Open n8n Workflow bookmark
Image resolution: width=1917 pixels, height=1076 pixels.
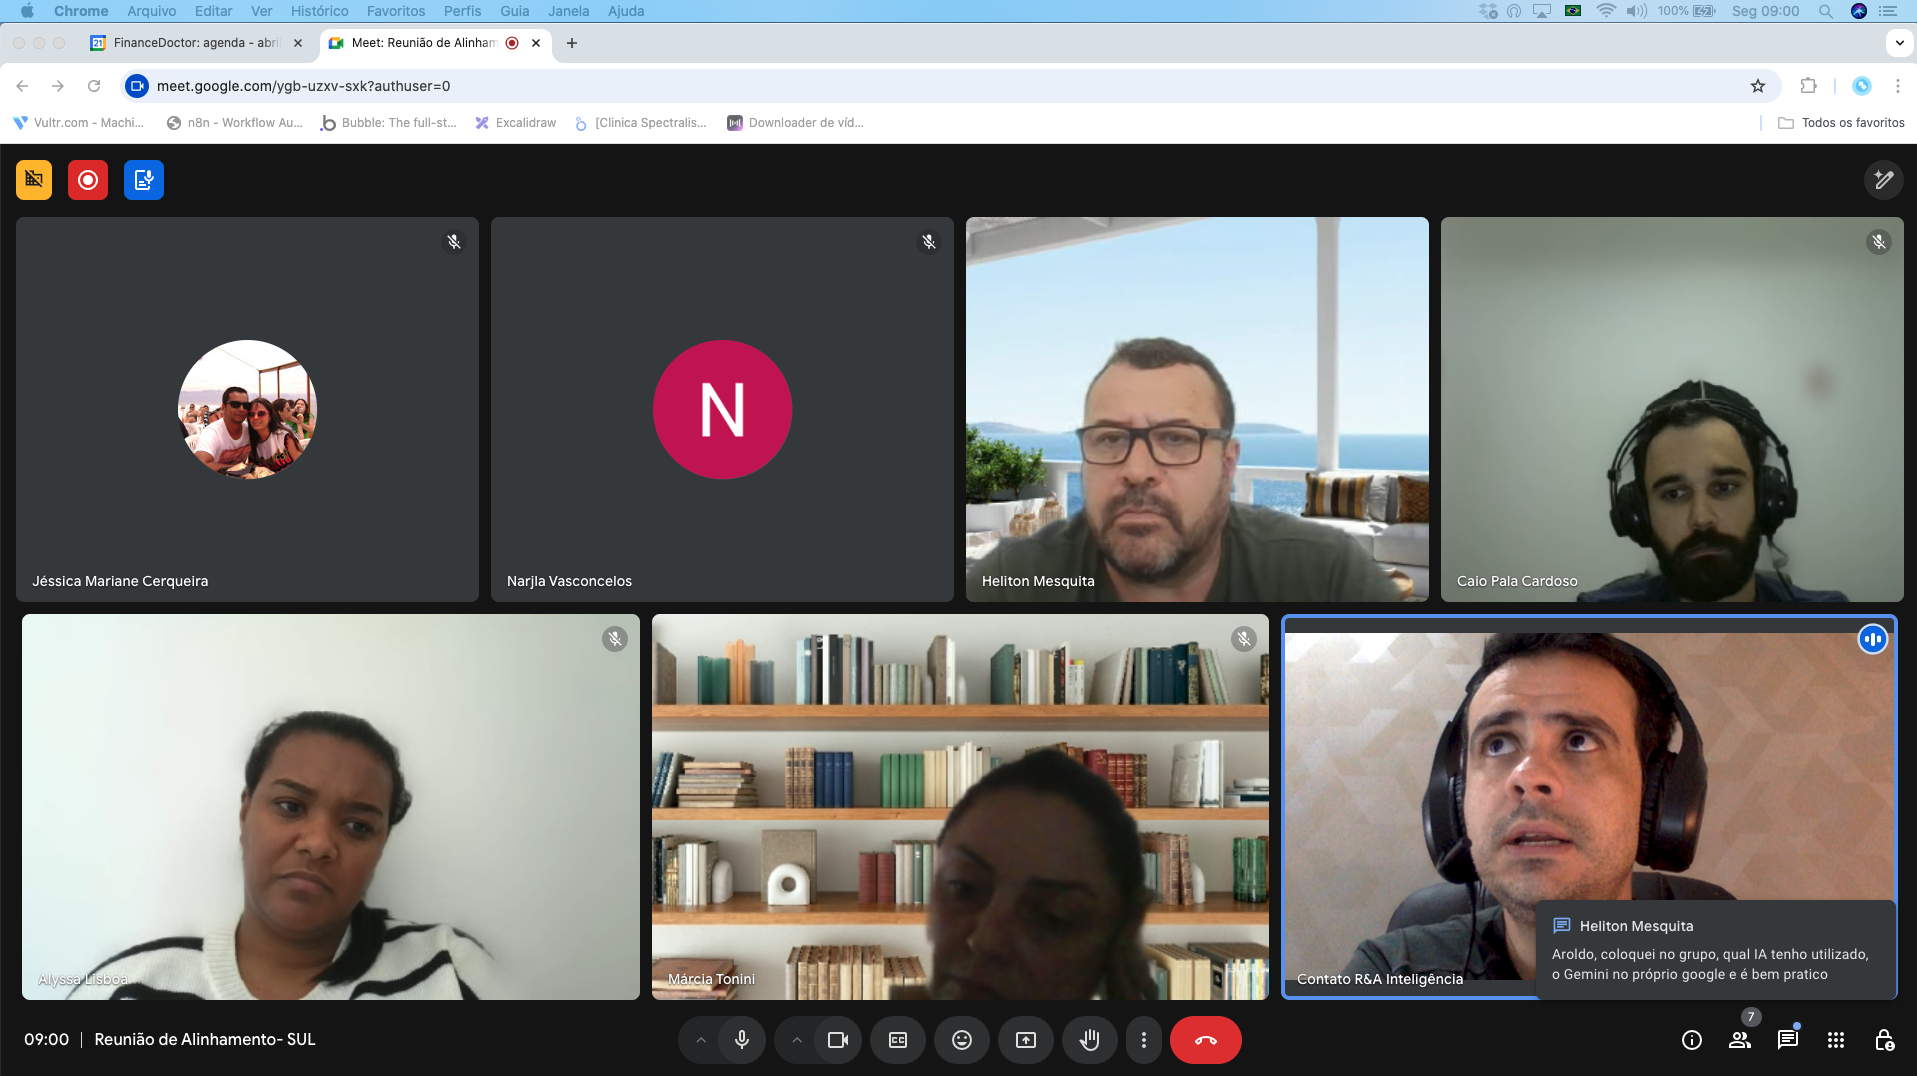pos(234,123)
